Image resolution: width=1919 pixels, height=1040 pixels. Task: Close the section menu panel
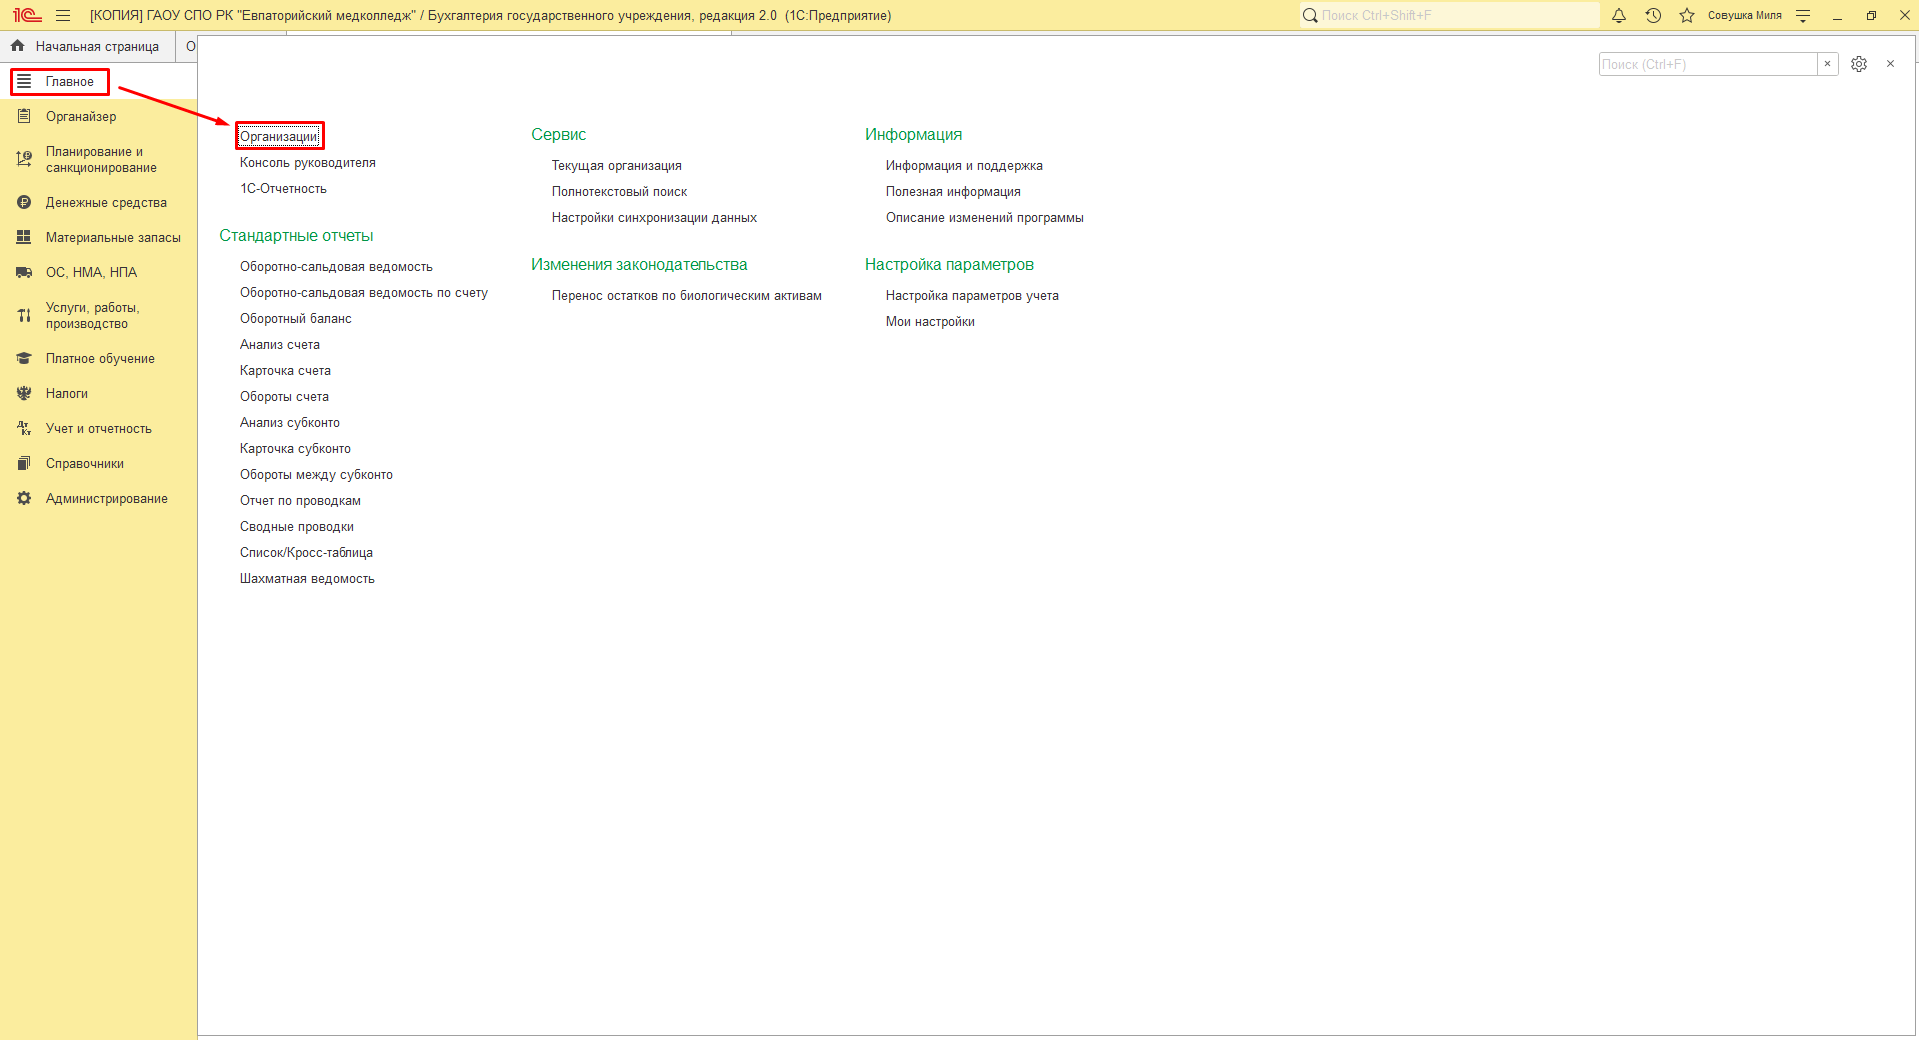(1890, 64)
